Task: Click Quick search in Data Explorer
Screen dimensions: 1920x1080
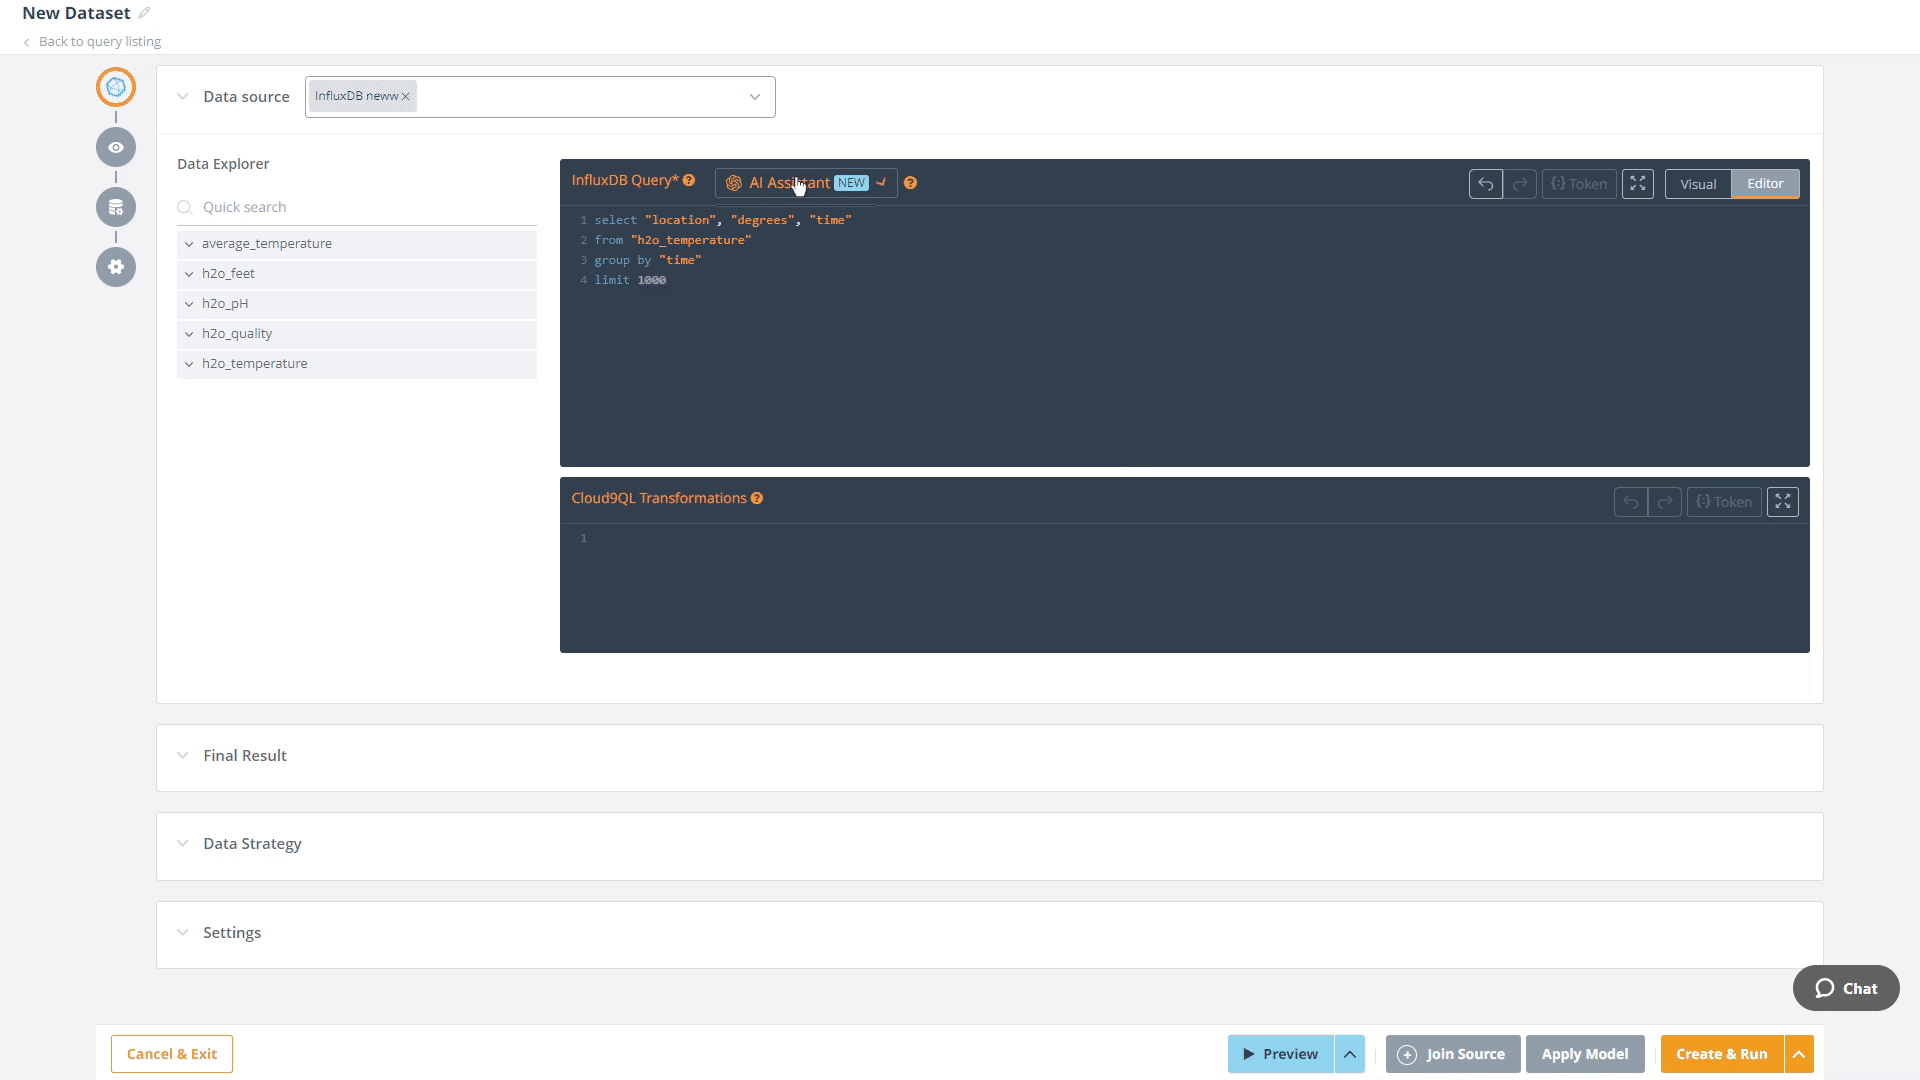Action: 357,207
